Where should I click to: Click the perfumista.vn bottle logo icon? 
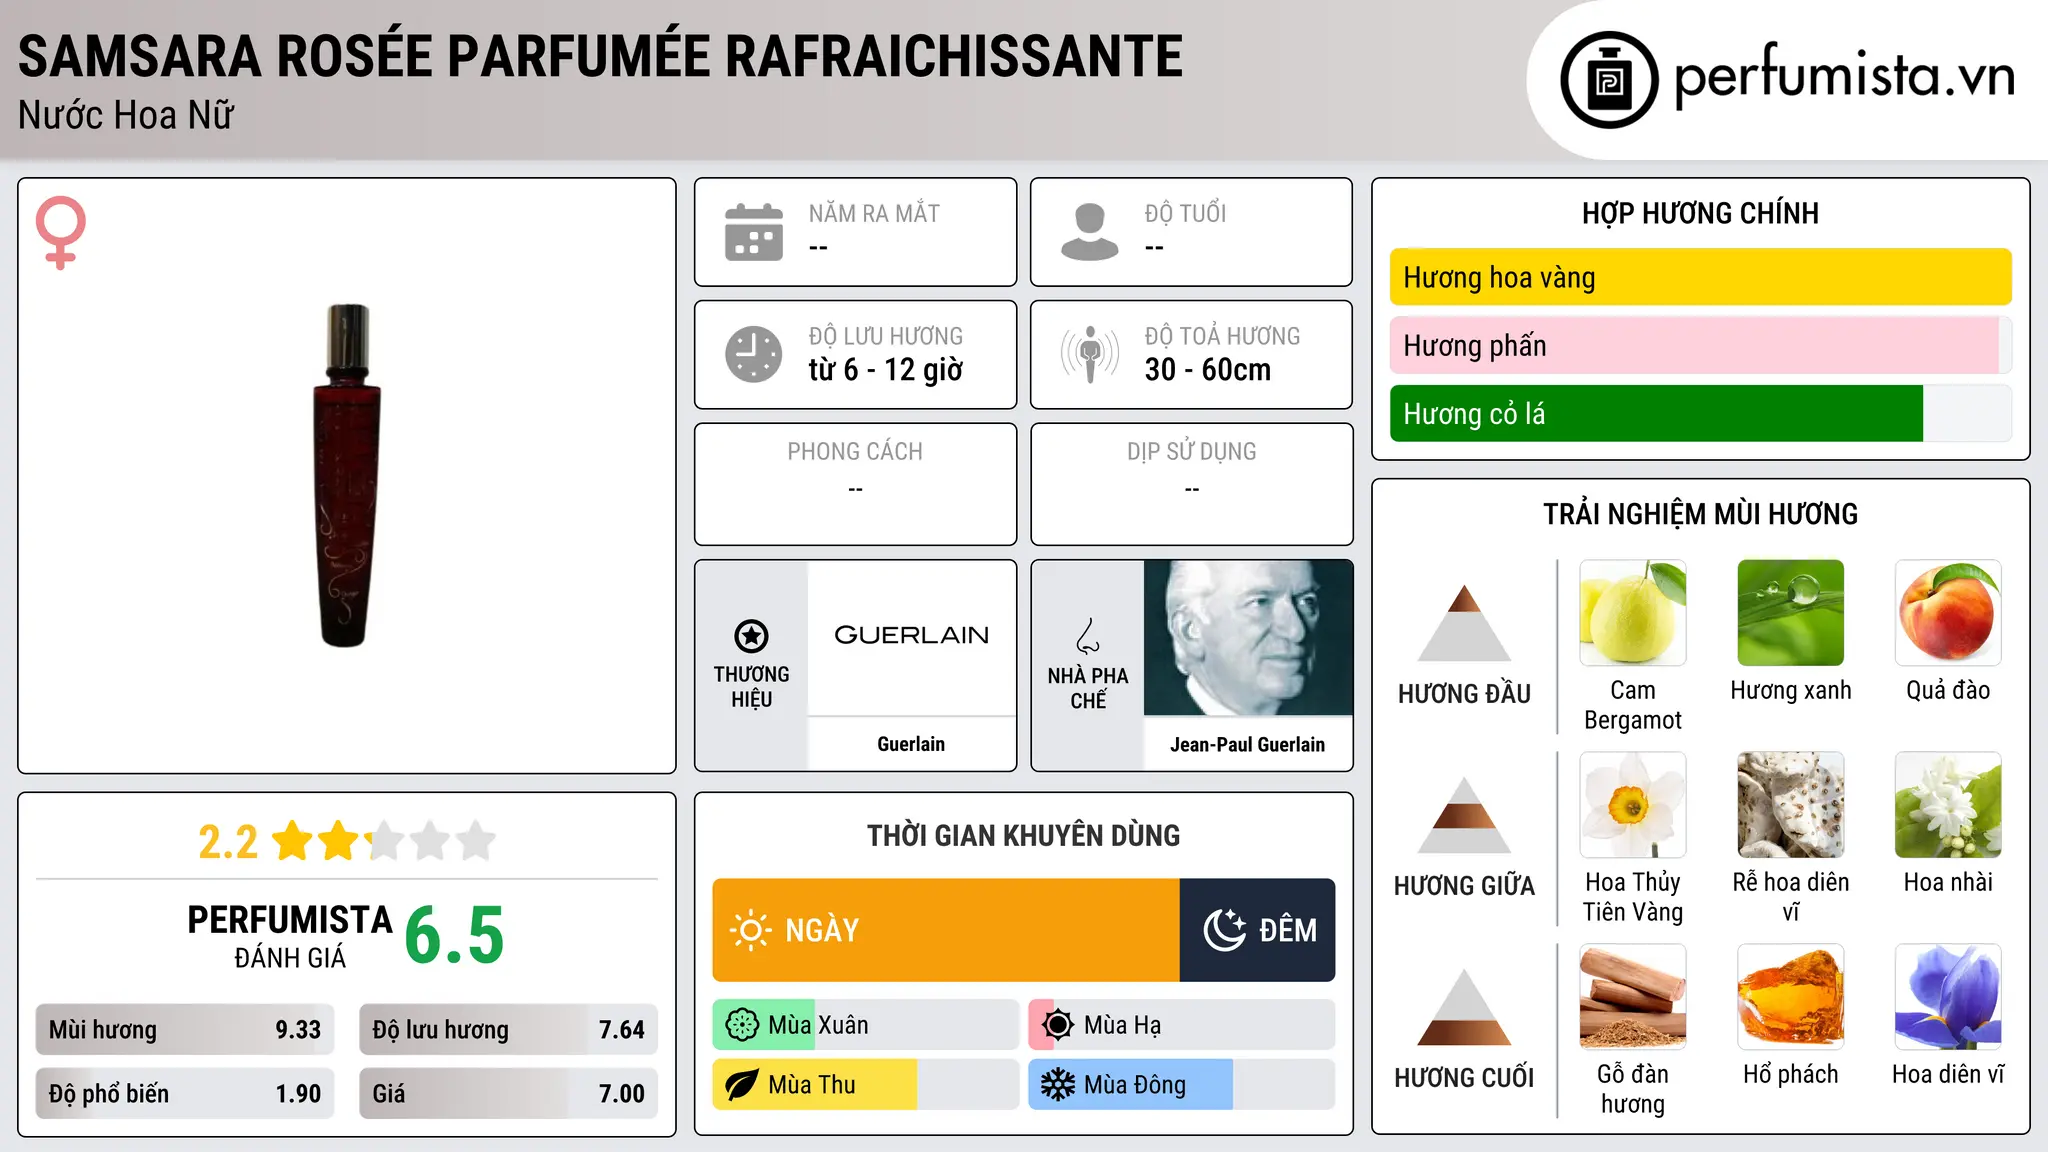coord(1609,80)
